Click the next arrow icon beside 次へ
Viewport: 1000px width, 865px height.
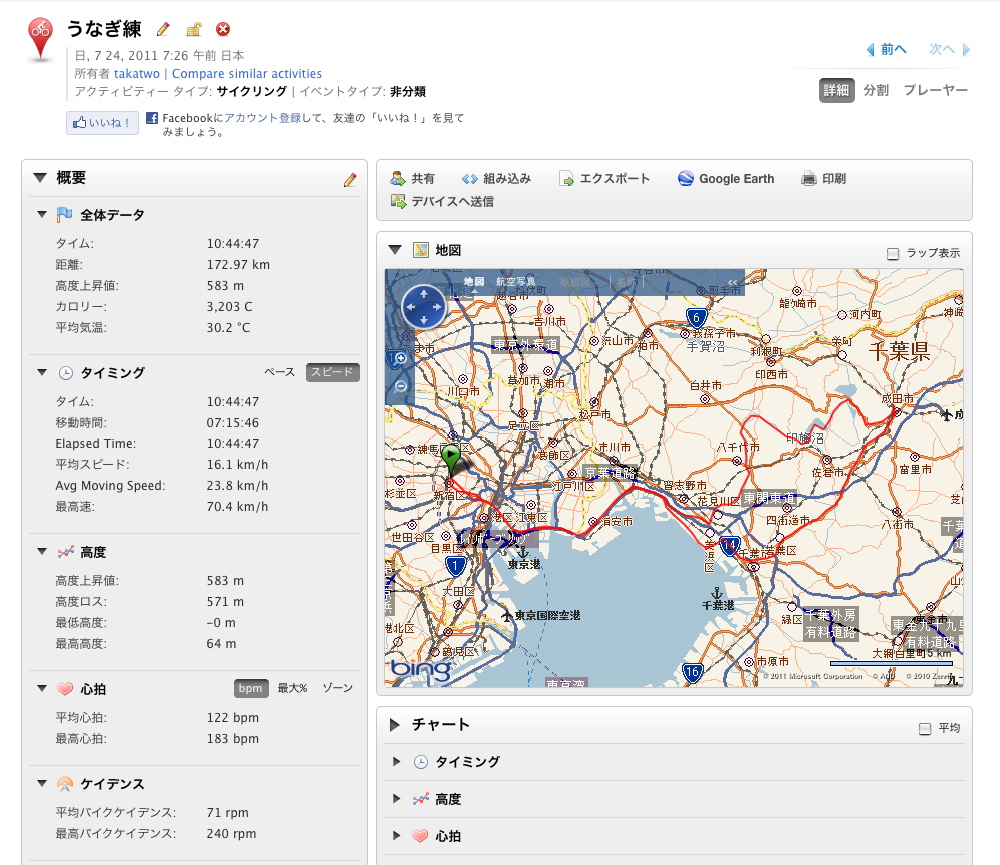pos(966,50)
